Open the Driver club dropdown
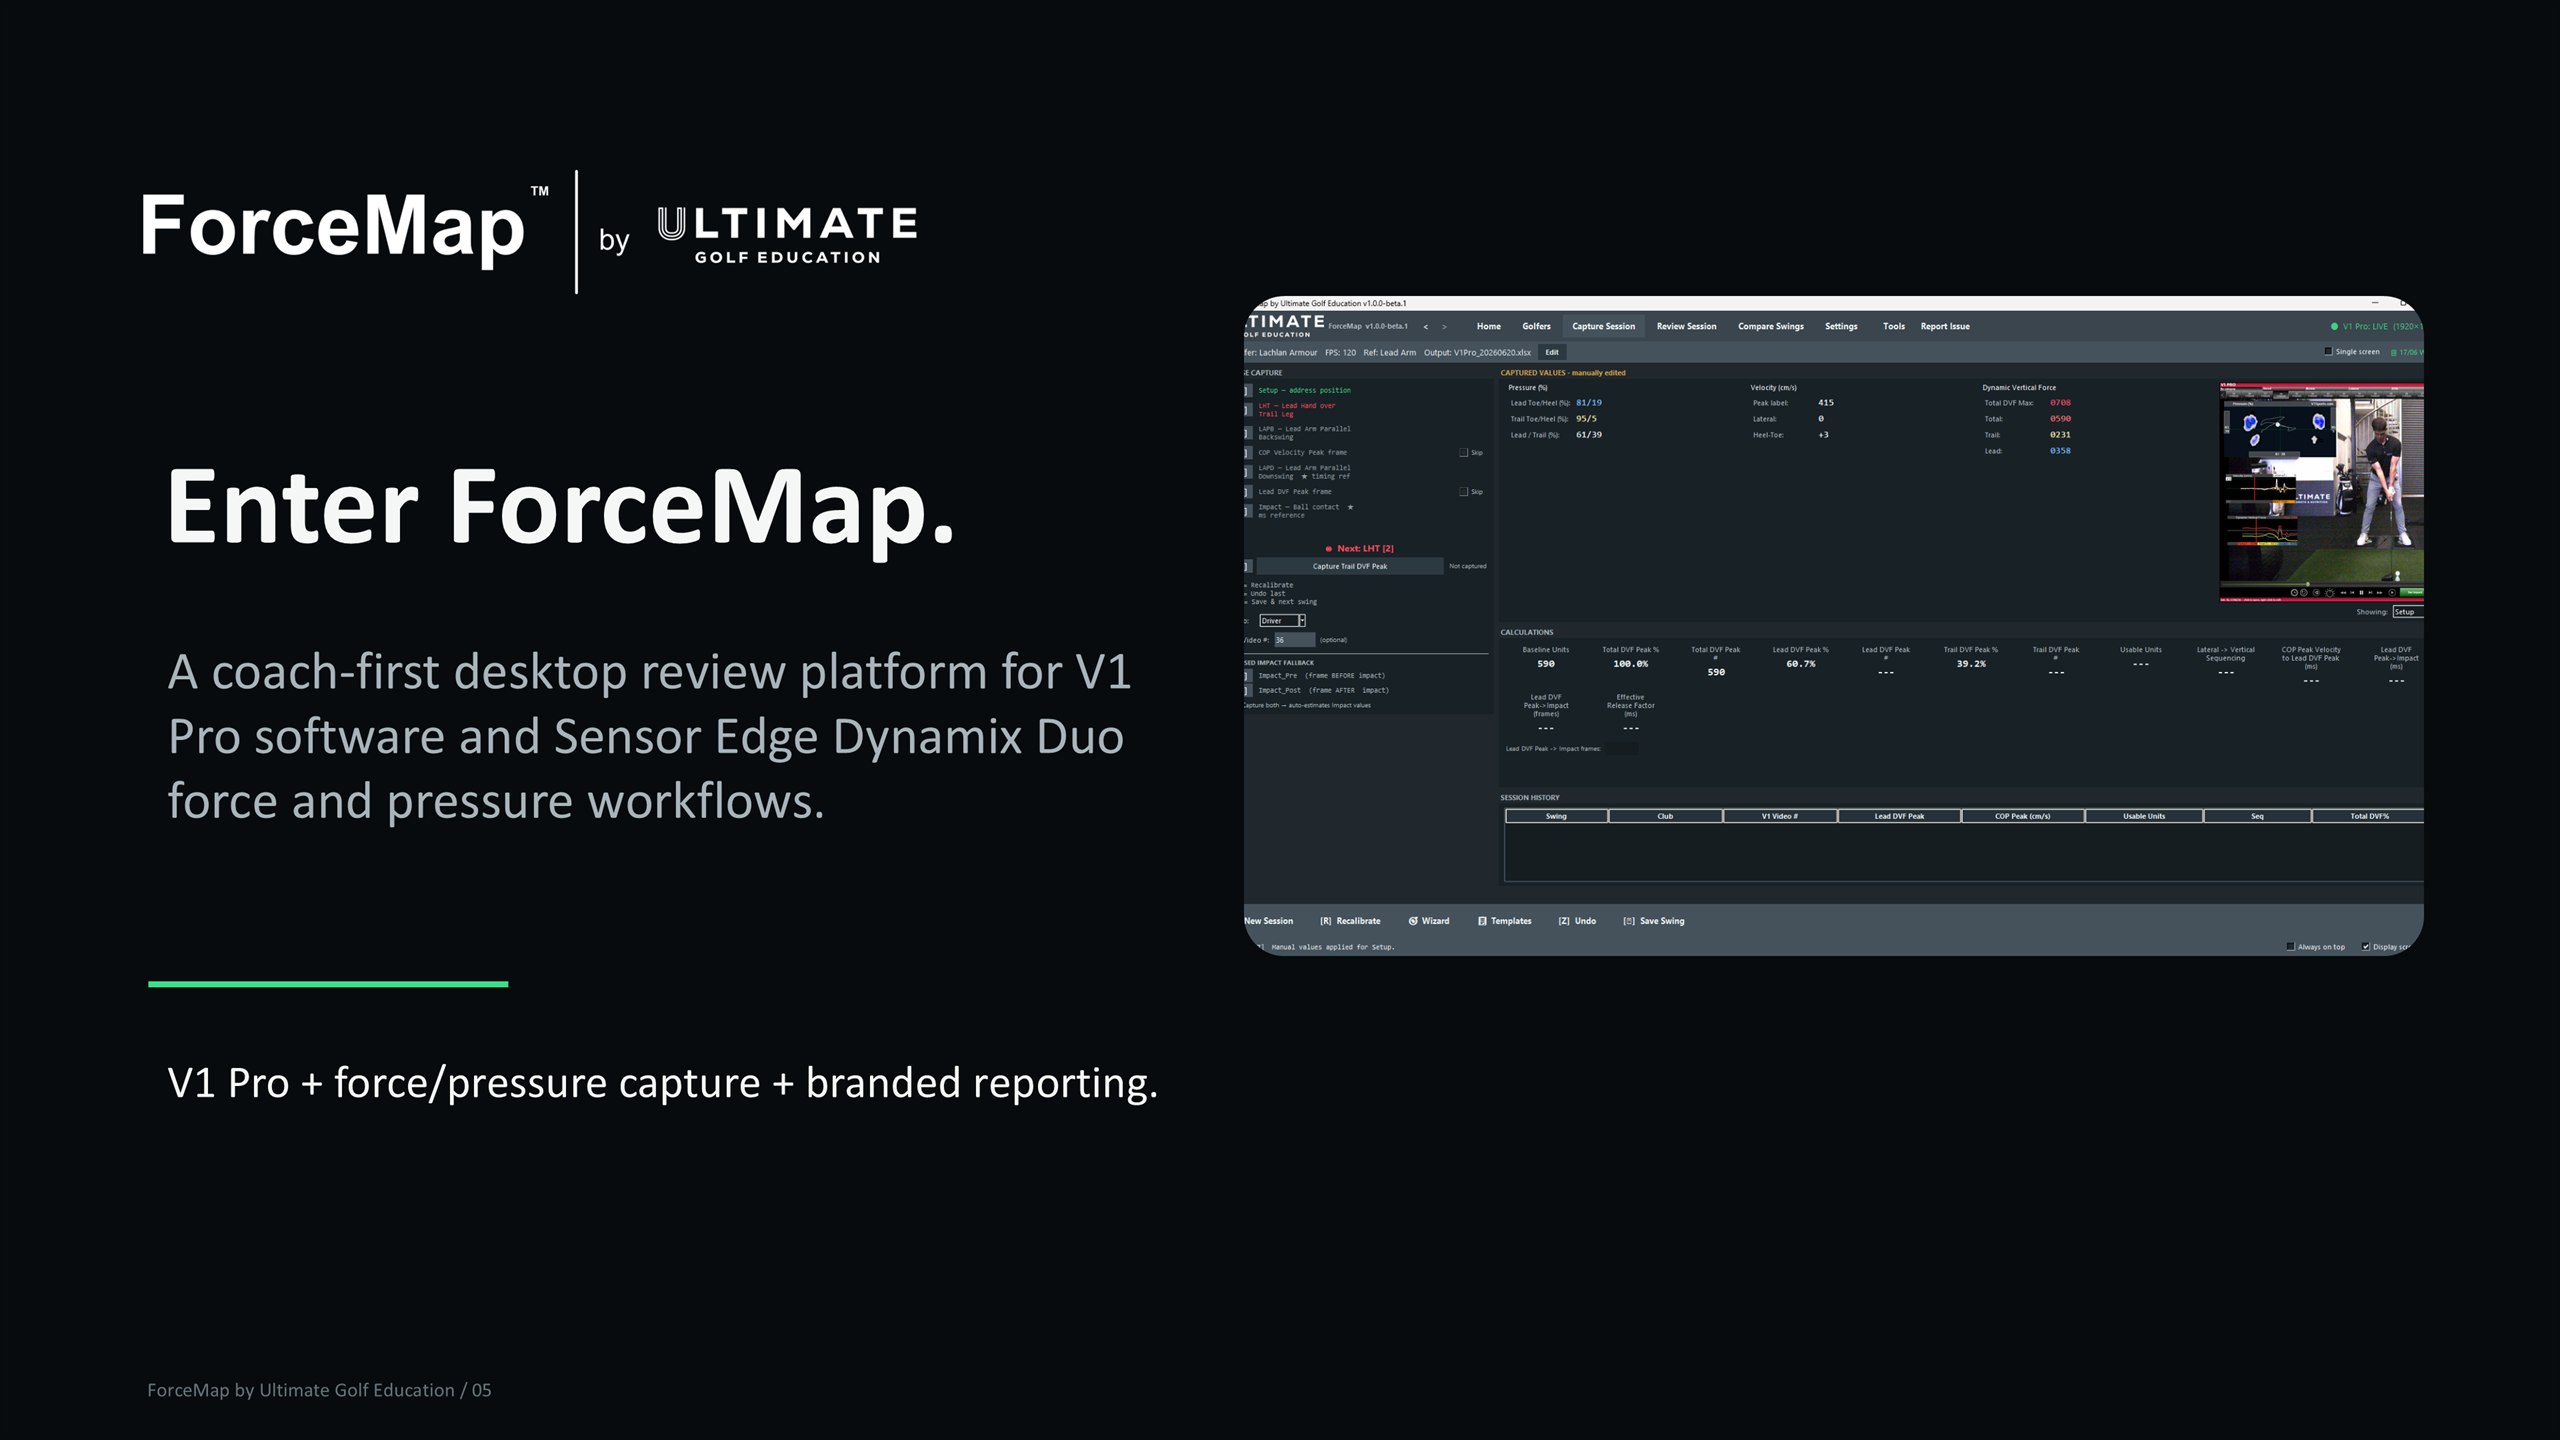The width and height of the screenshot is (2560, 1440). click(x=1282, y=620)
